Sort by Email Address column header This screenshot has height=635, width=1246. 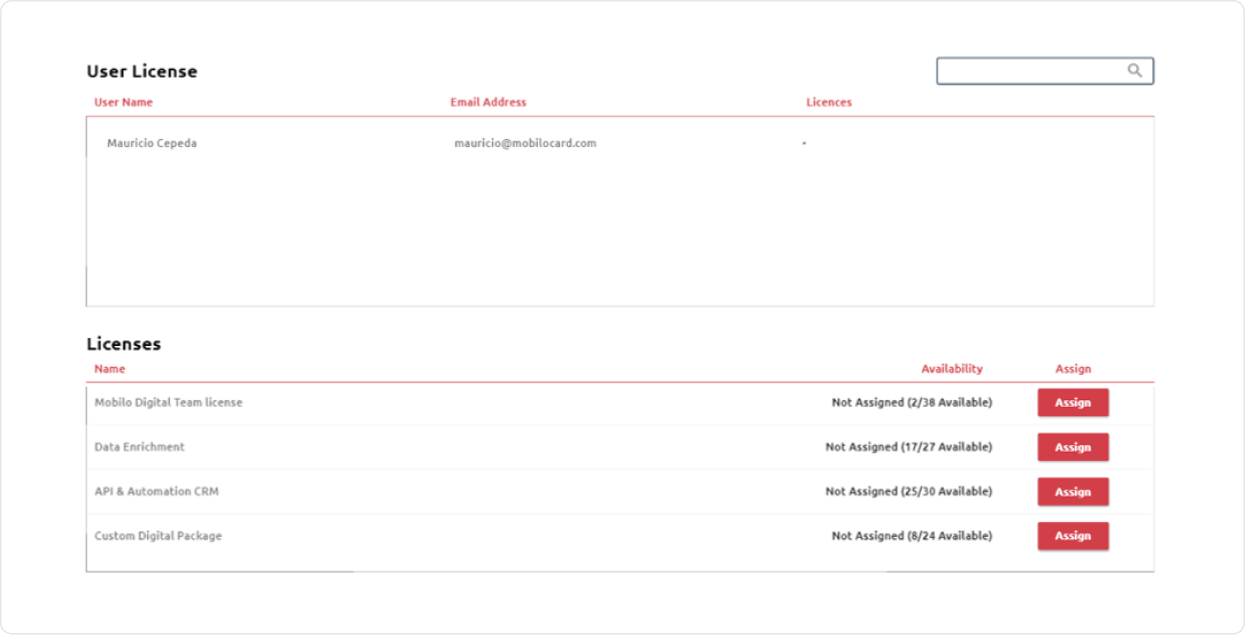pos(488,102)
